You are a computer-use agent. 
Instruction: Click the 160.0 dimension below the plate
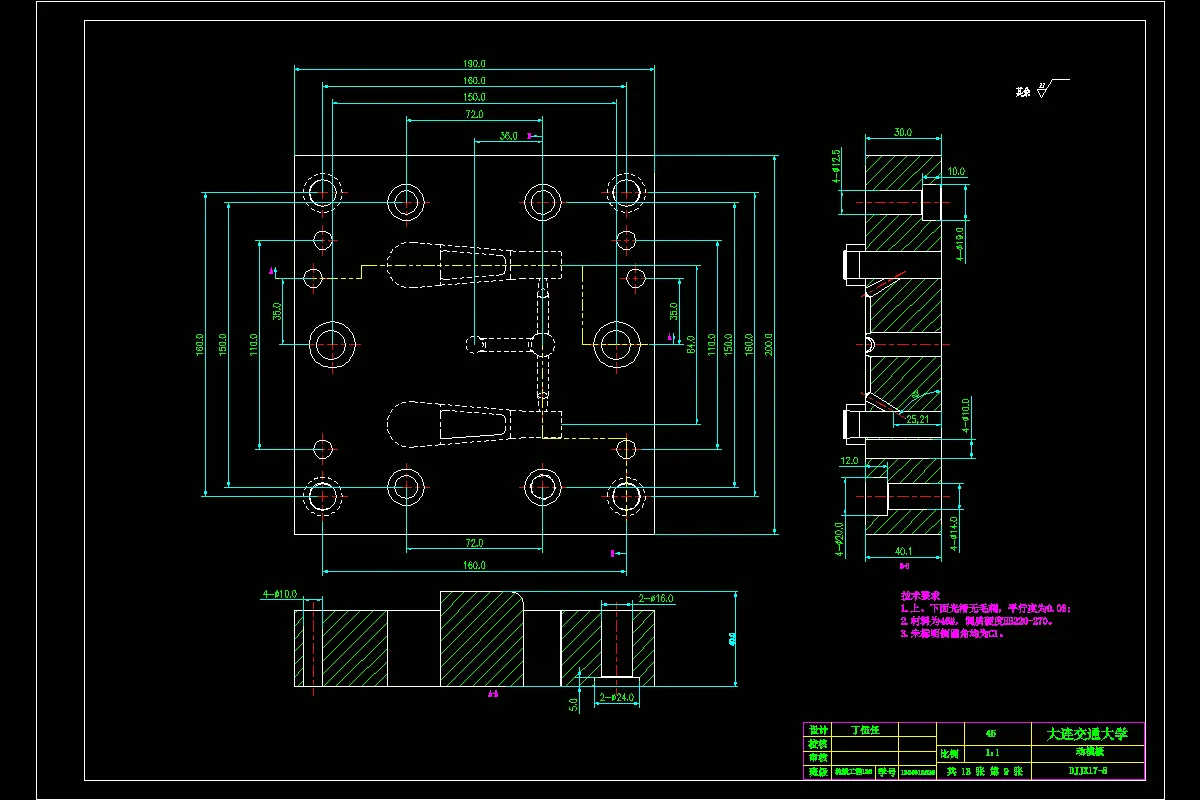coord(474,565)
